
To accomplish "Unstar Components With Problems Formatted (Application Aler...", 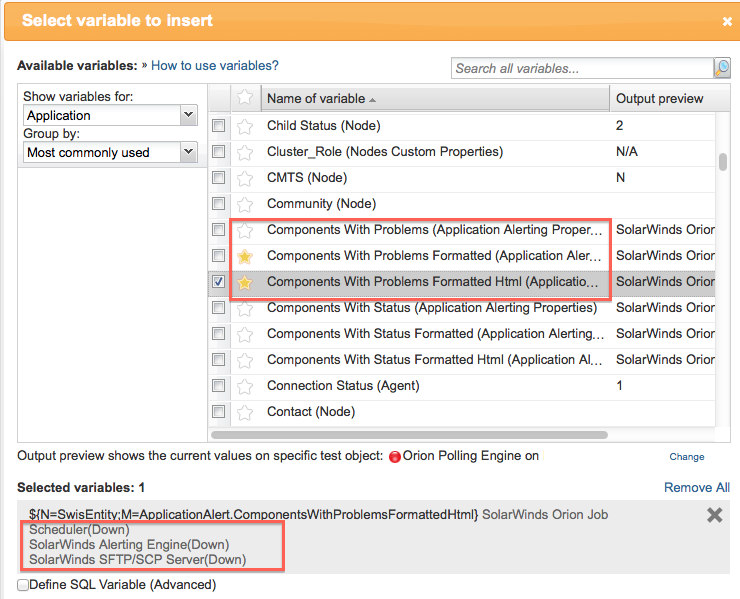I will [245, 256].
